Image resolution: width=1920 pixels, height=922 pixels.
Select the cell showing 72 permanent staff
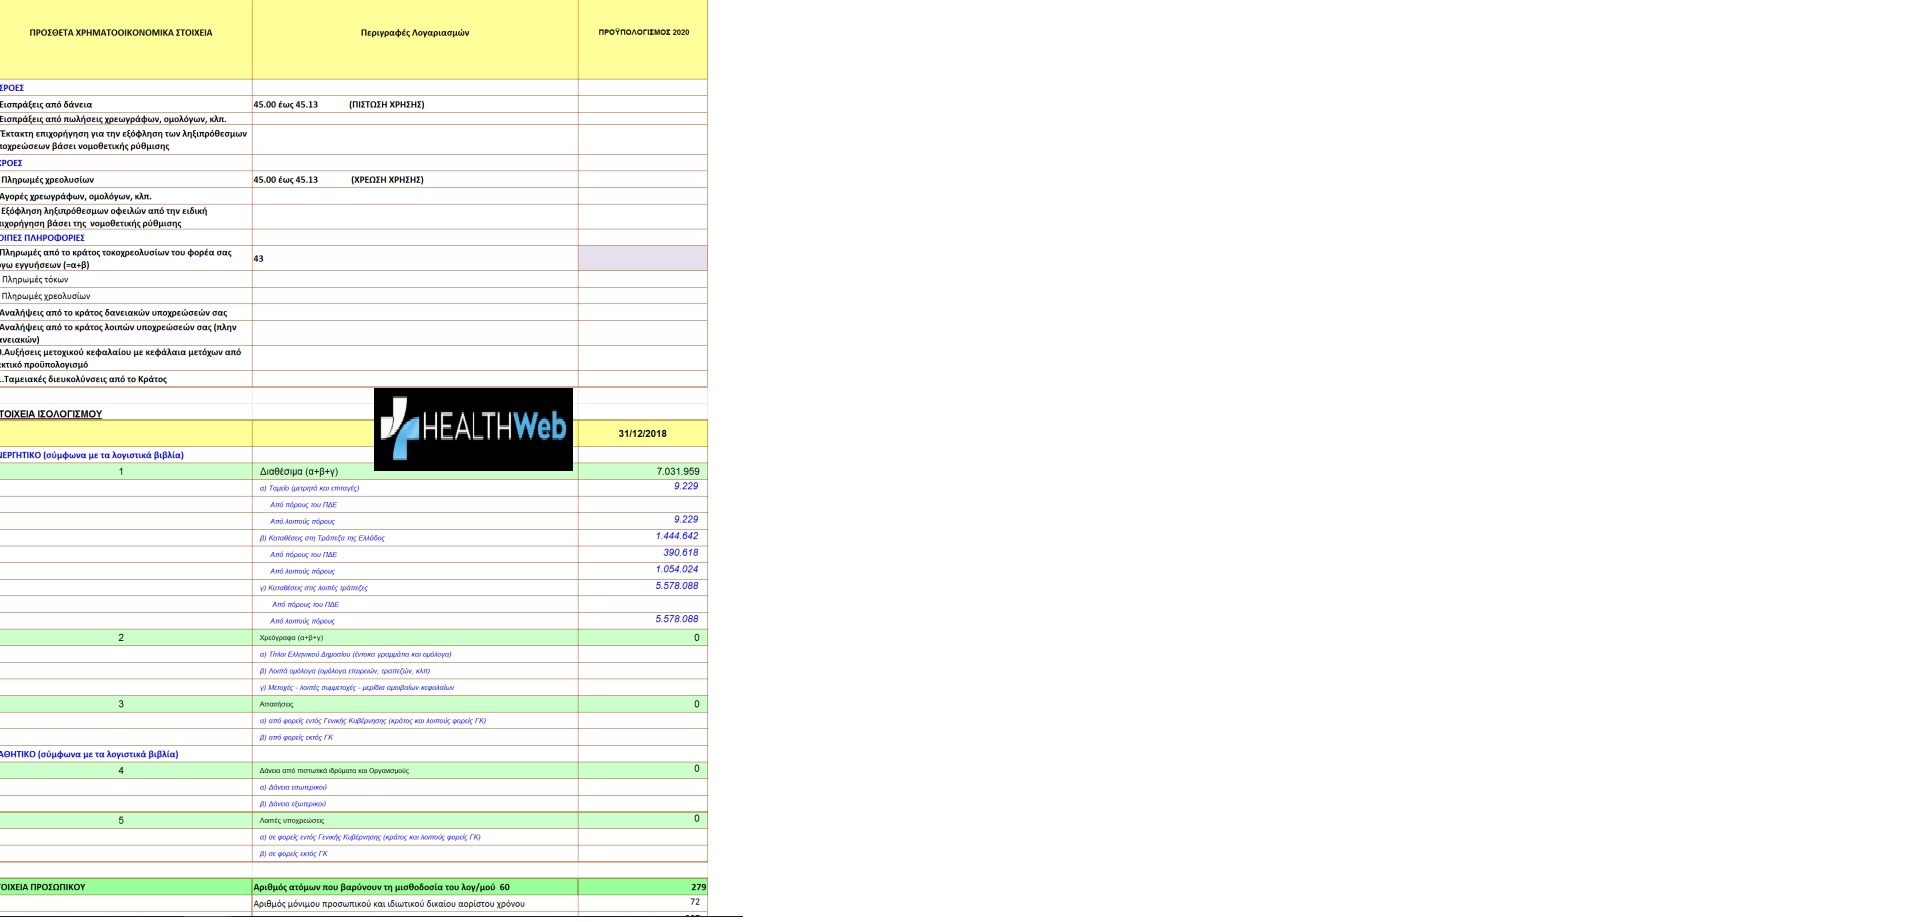[643, 903]
